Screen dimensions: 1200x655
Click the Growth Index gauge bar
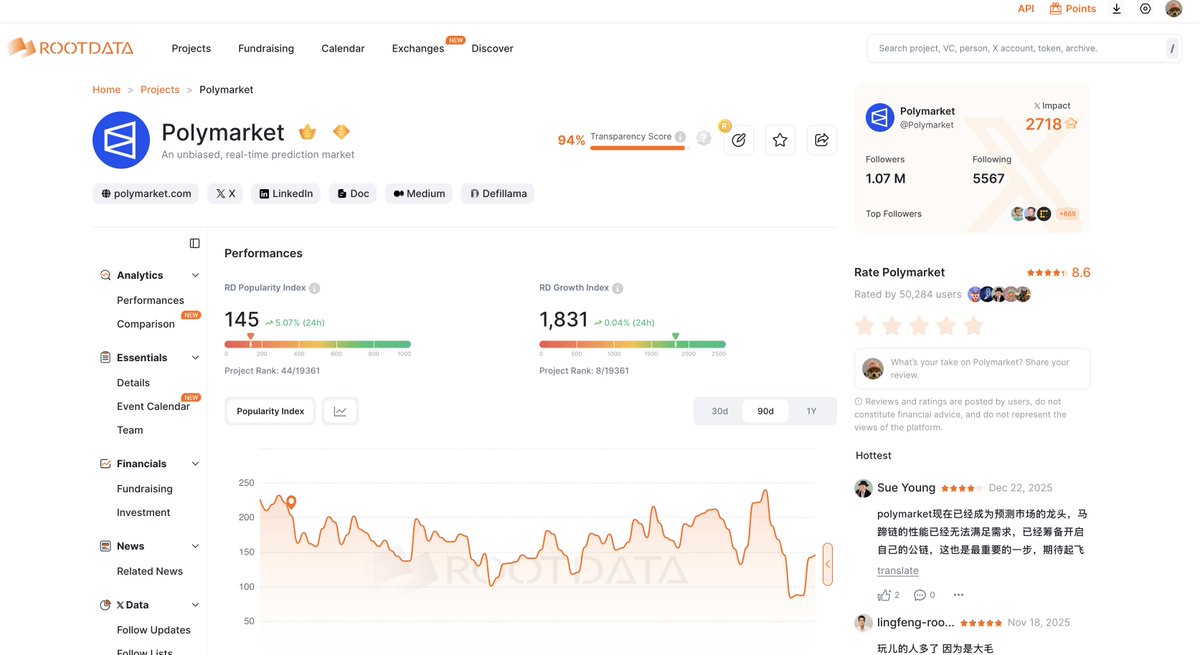[633, 344]
